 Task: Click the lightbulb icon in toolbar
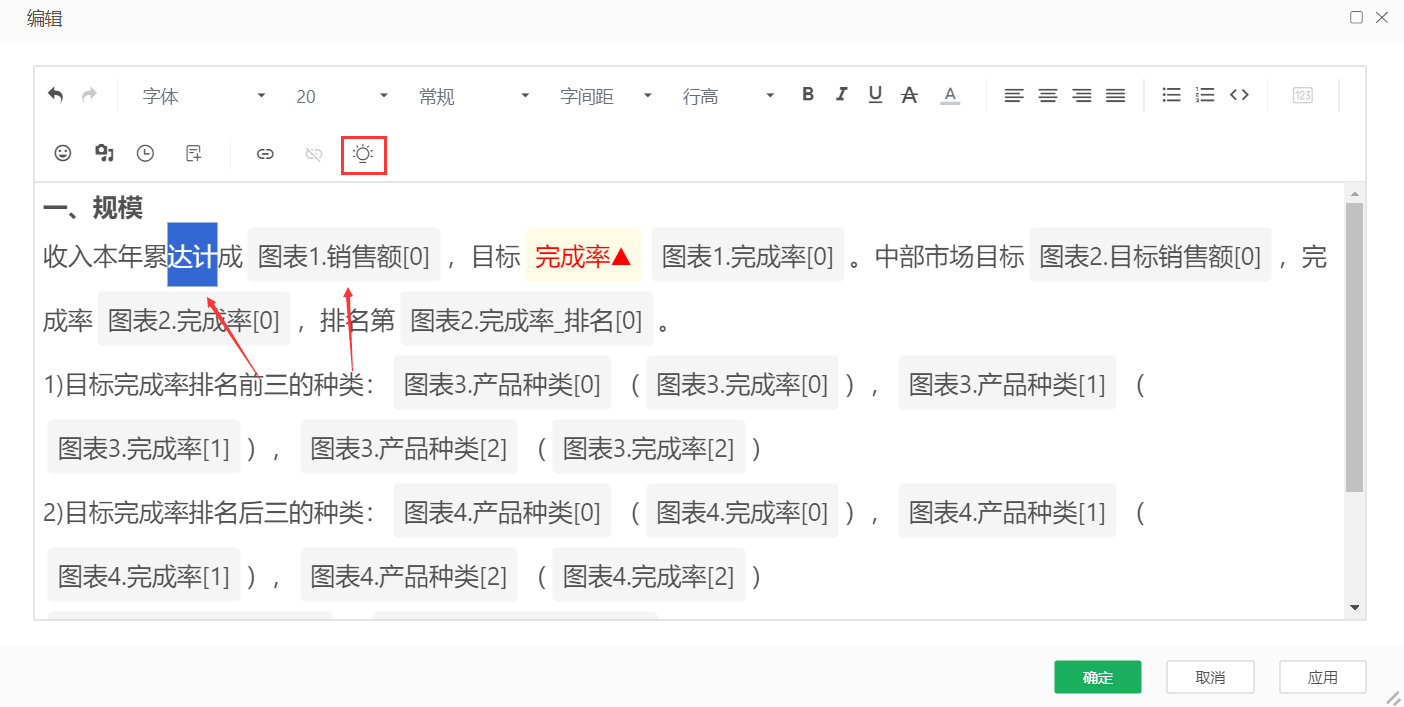363,154
